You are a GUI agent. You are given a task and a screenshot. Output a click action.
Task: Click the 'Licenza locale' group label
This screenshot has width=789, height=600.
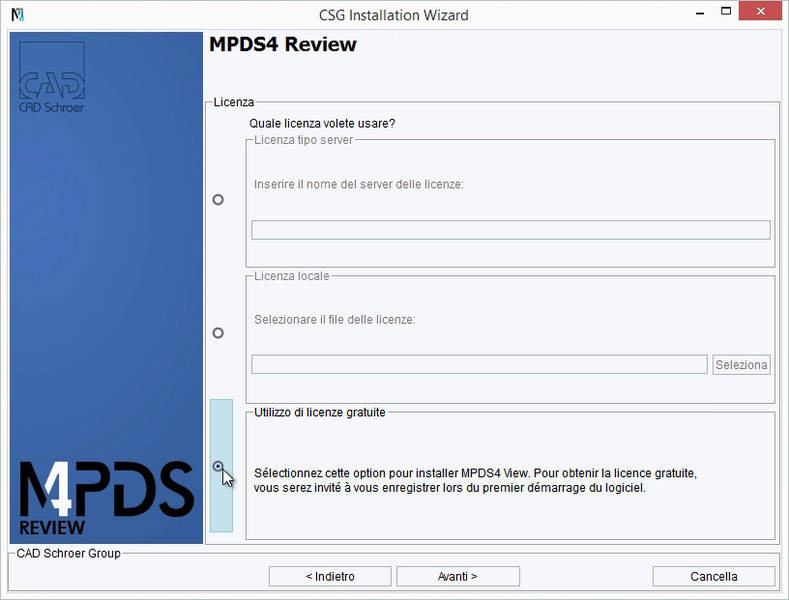(291, 276)
